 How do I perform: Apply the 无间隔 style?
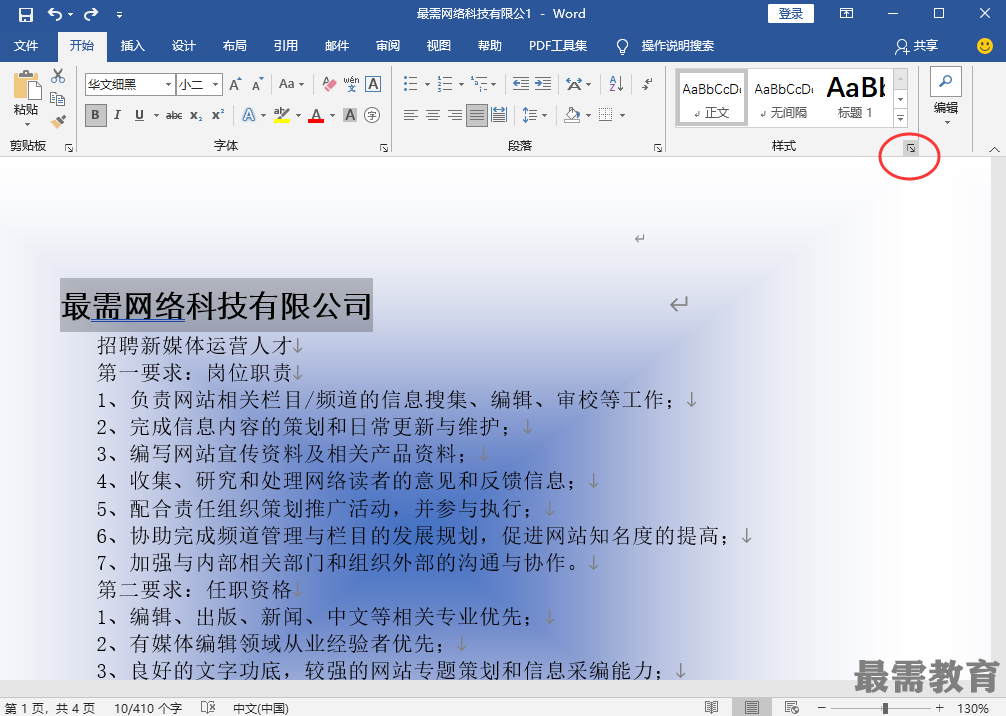pos(783,98)
